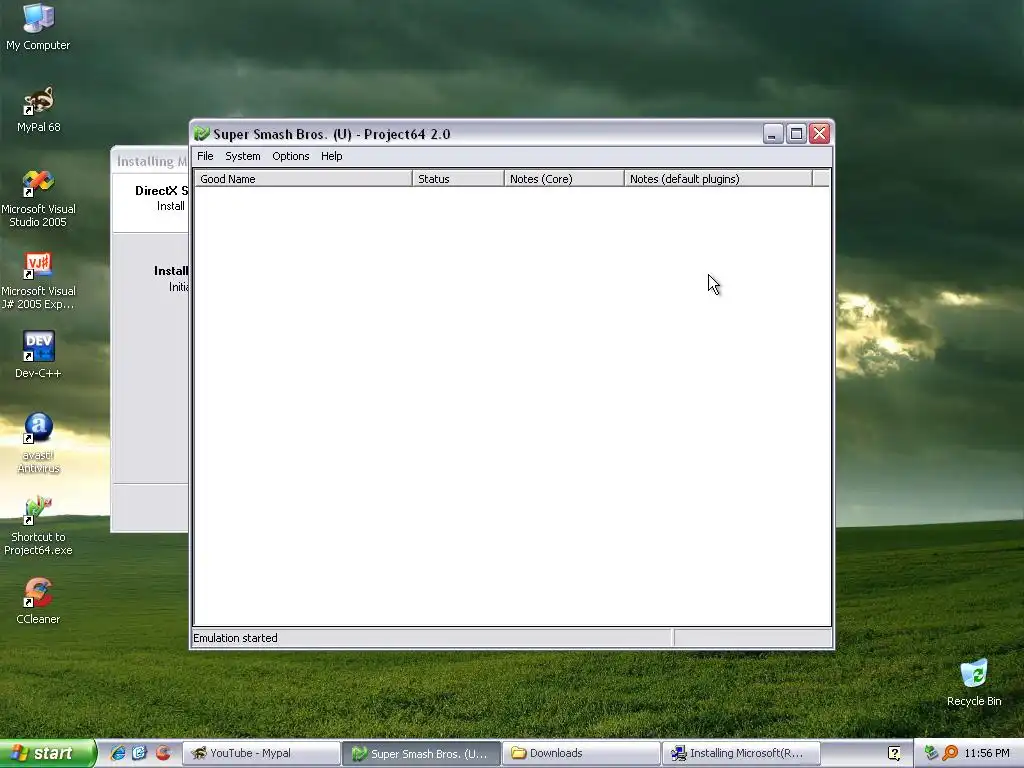
Task: Sort by Notes (Core) column header
Action: 564,178
